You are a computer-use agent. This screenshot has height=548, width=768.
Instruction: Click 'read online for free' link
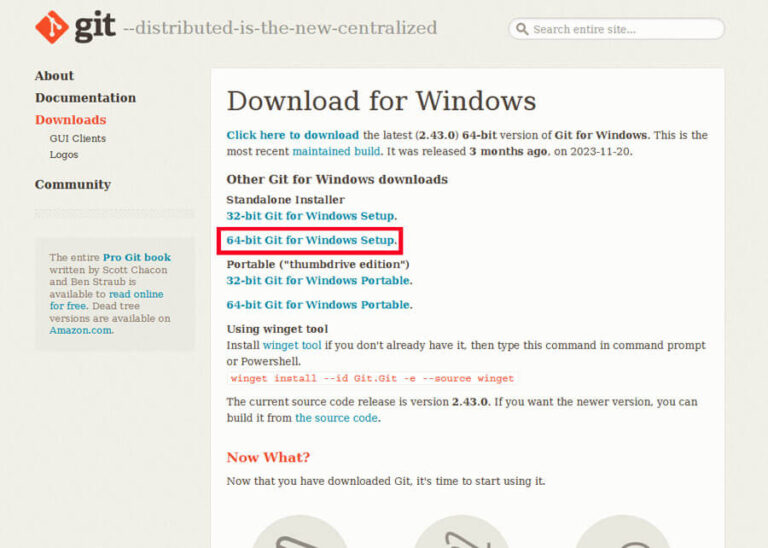pos(137,294)
